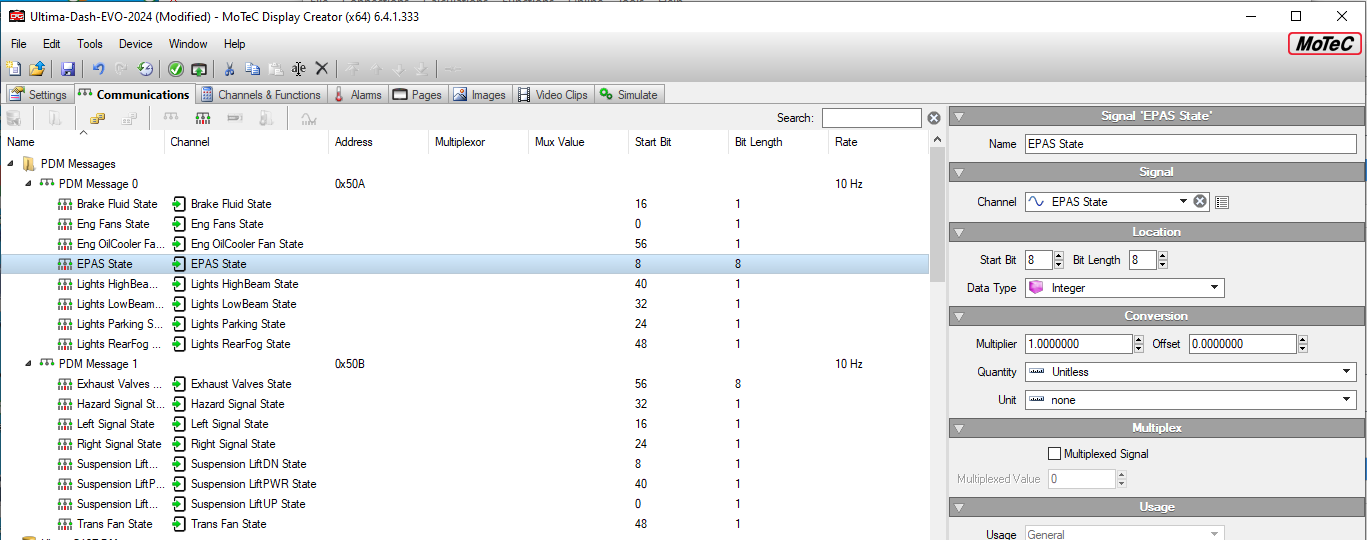Click the green arrow icon of Eng Fans State
1367x540 pixels.
click(x=179, y=224)
